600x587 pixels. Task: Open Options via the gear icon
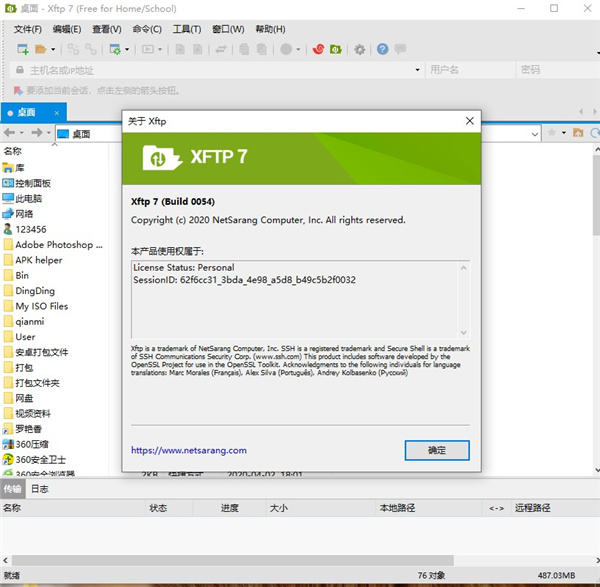pyautogui.click(x=359, y=49)
